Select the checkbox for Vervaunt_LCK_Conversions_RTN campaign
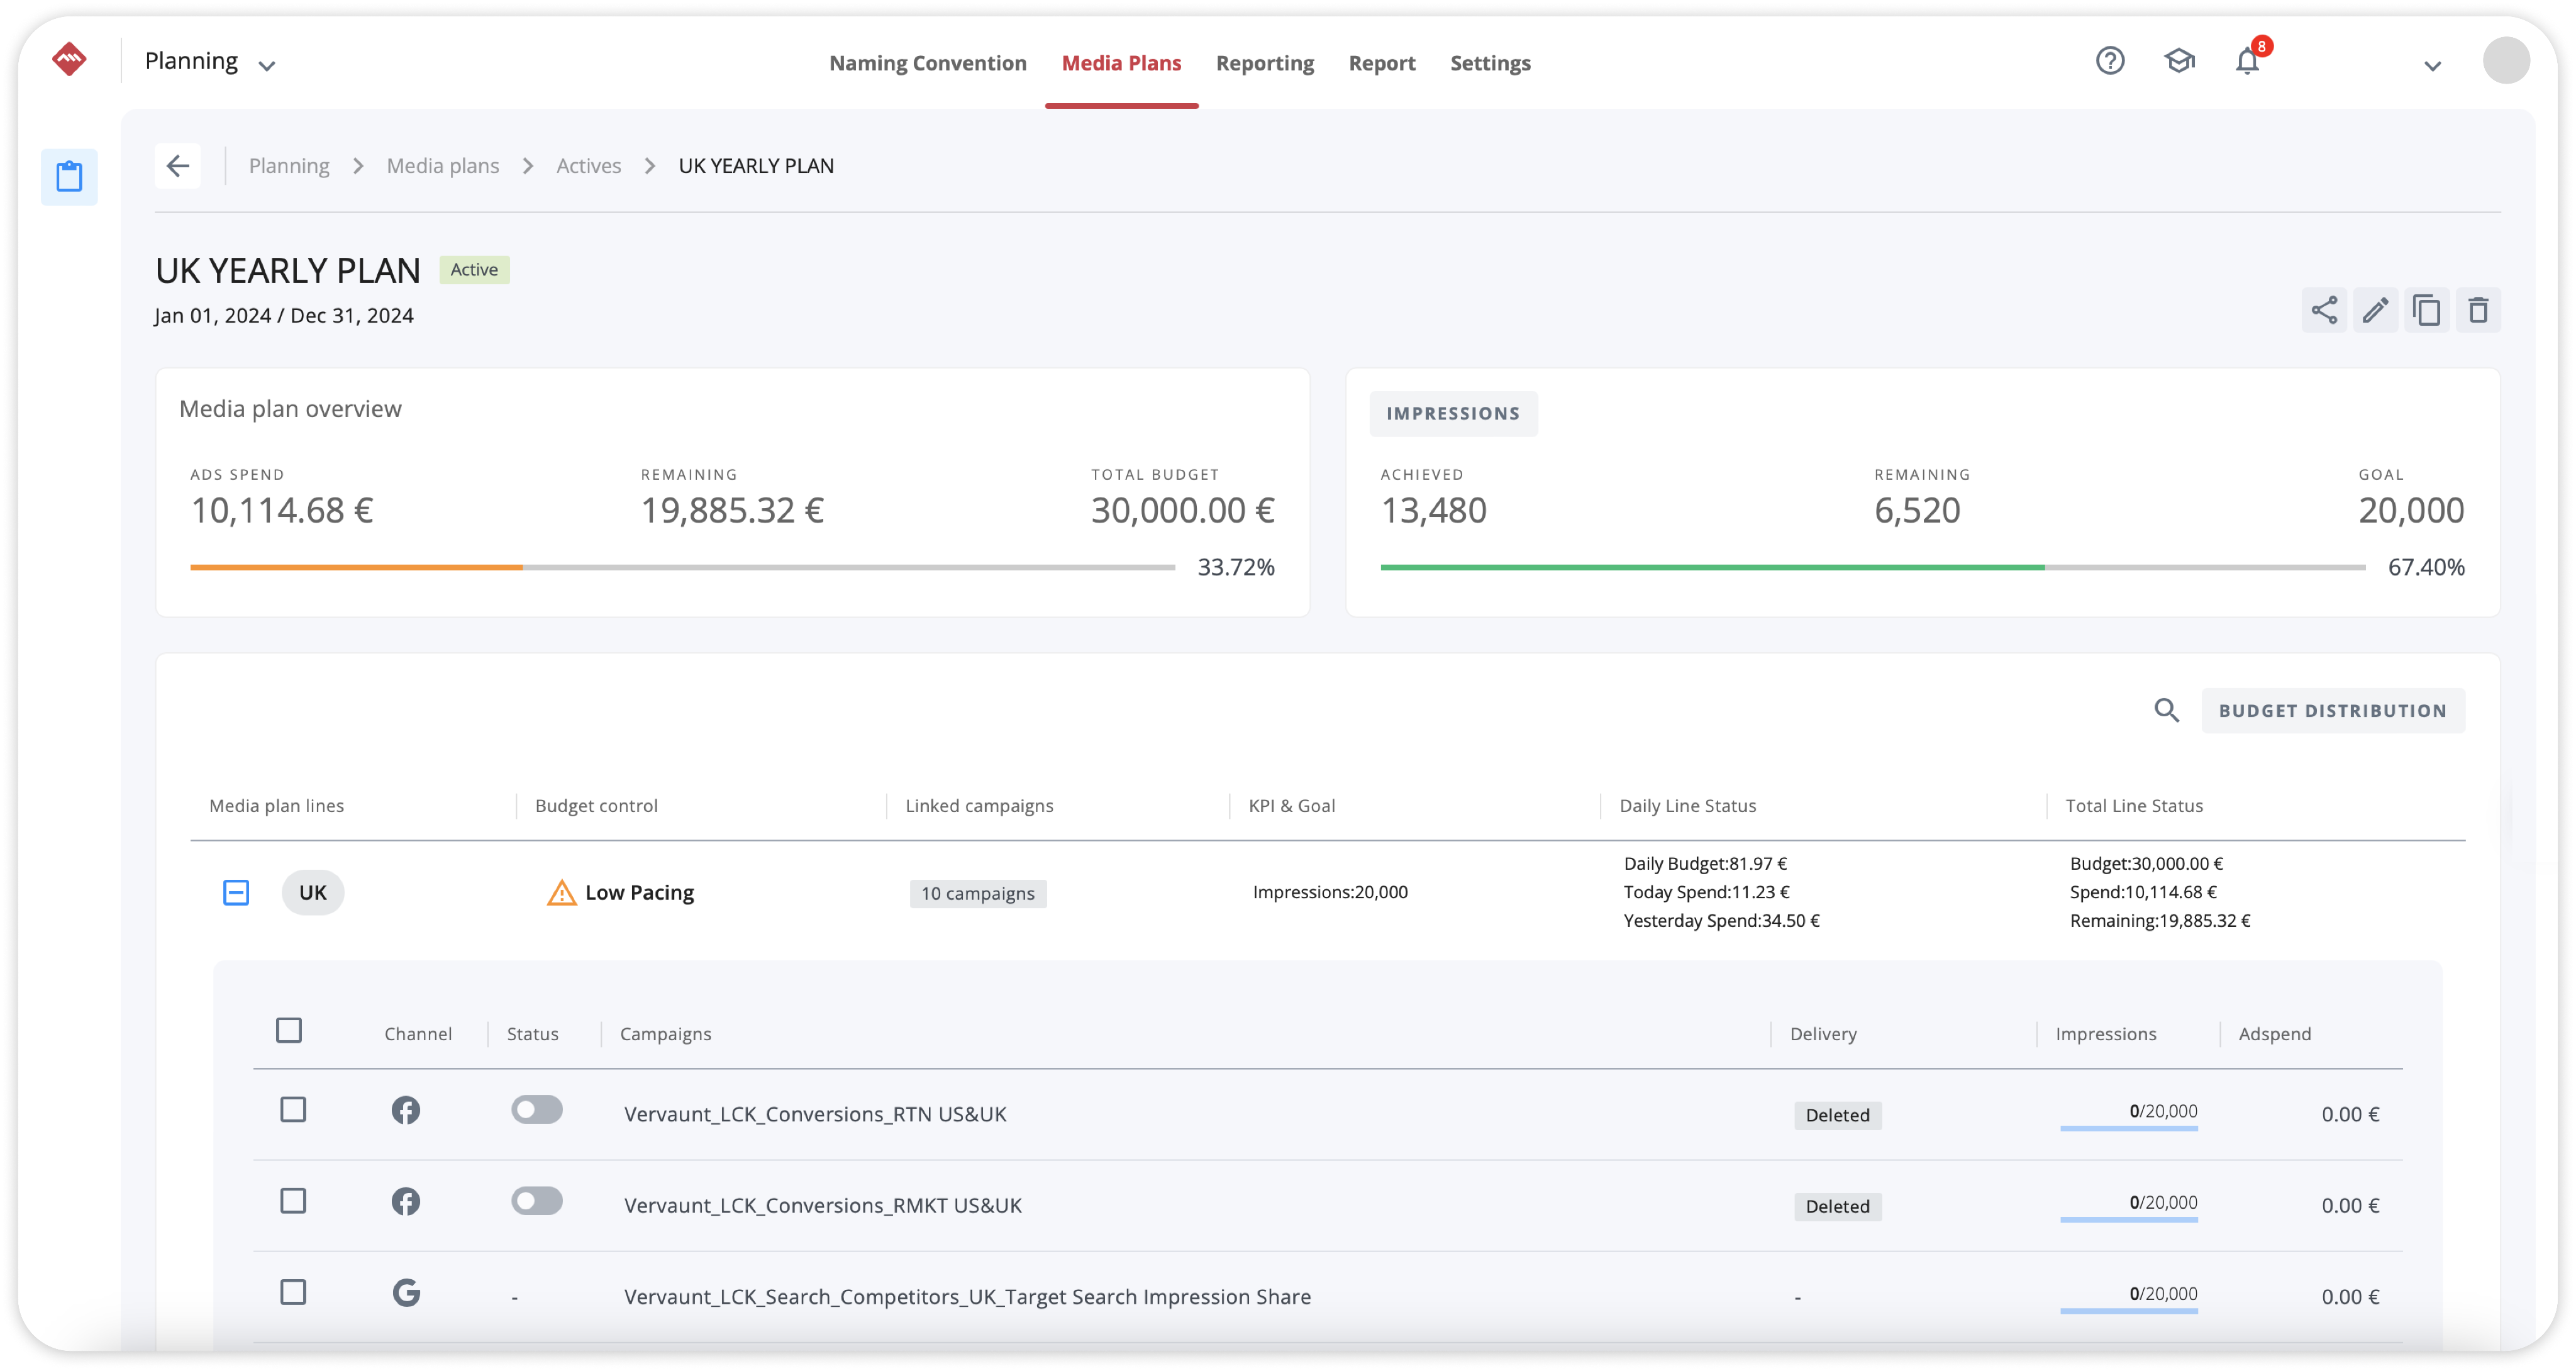The image size is (2576, 1371). 293,1111
